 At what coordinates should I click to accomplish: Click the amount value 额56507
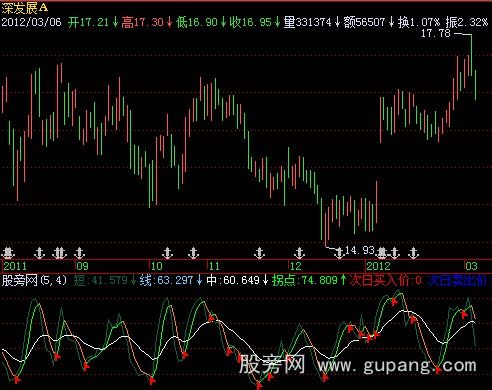(x=364, y=22)
